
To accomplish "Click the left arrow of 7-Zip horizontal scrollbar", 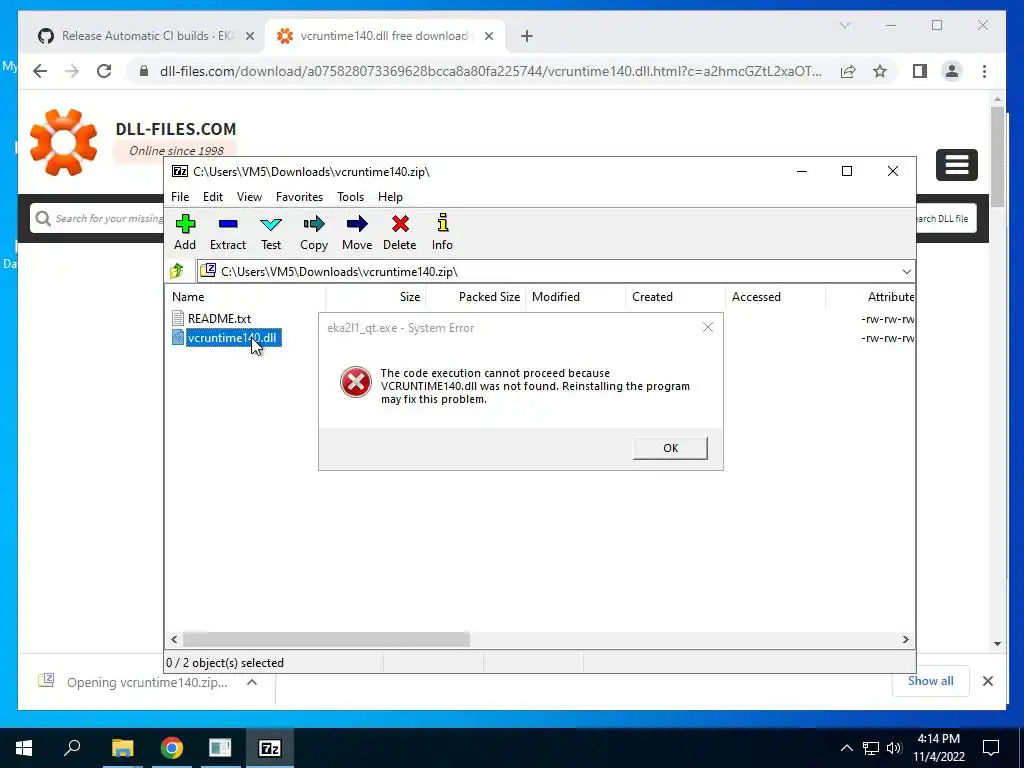I will (174, 639).
